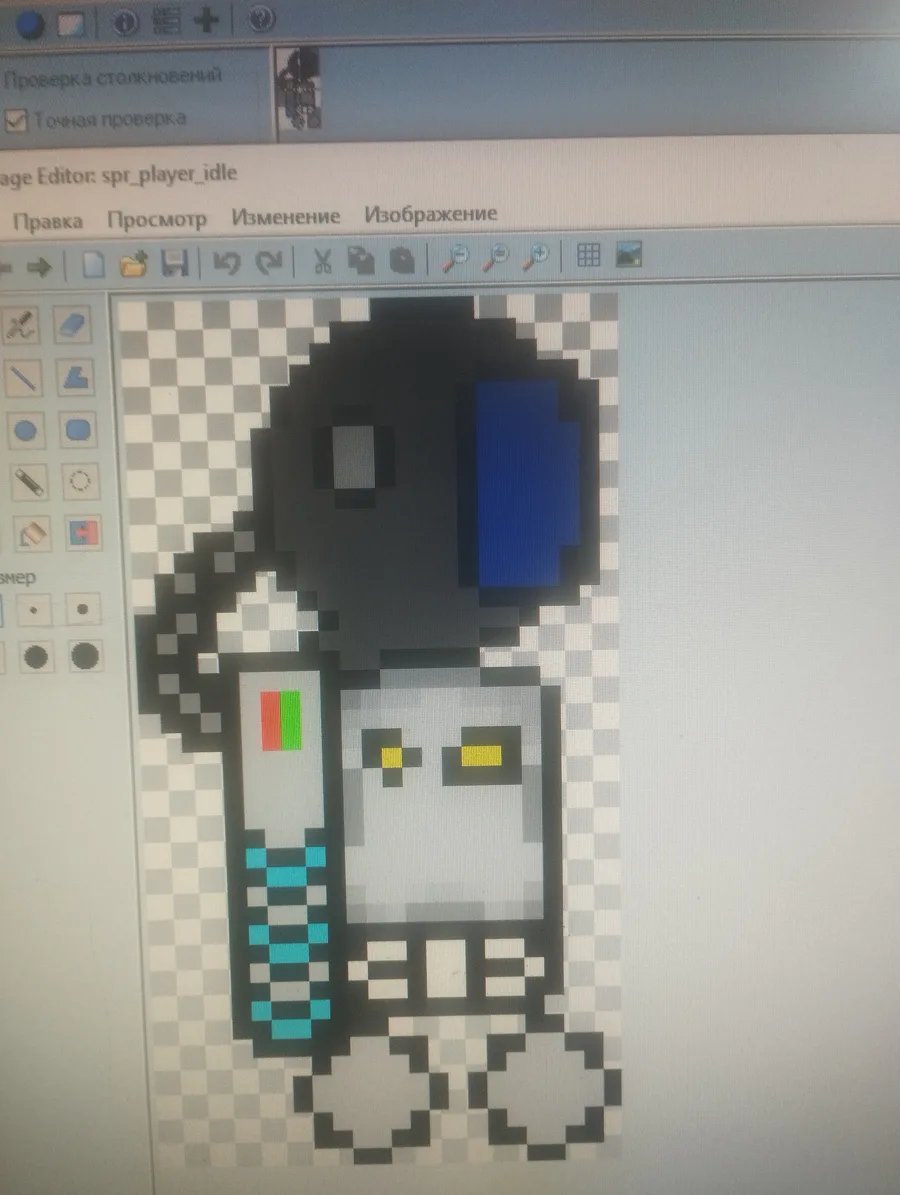Open the Просмотр menu

pos(157,219)
